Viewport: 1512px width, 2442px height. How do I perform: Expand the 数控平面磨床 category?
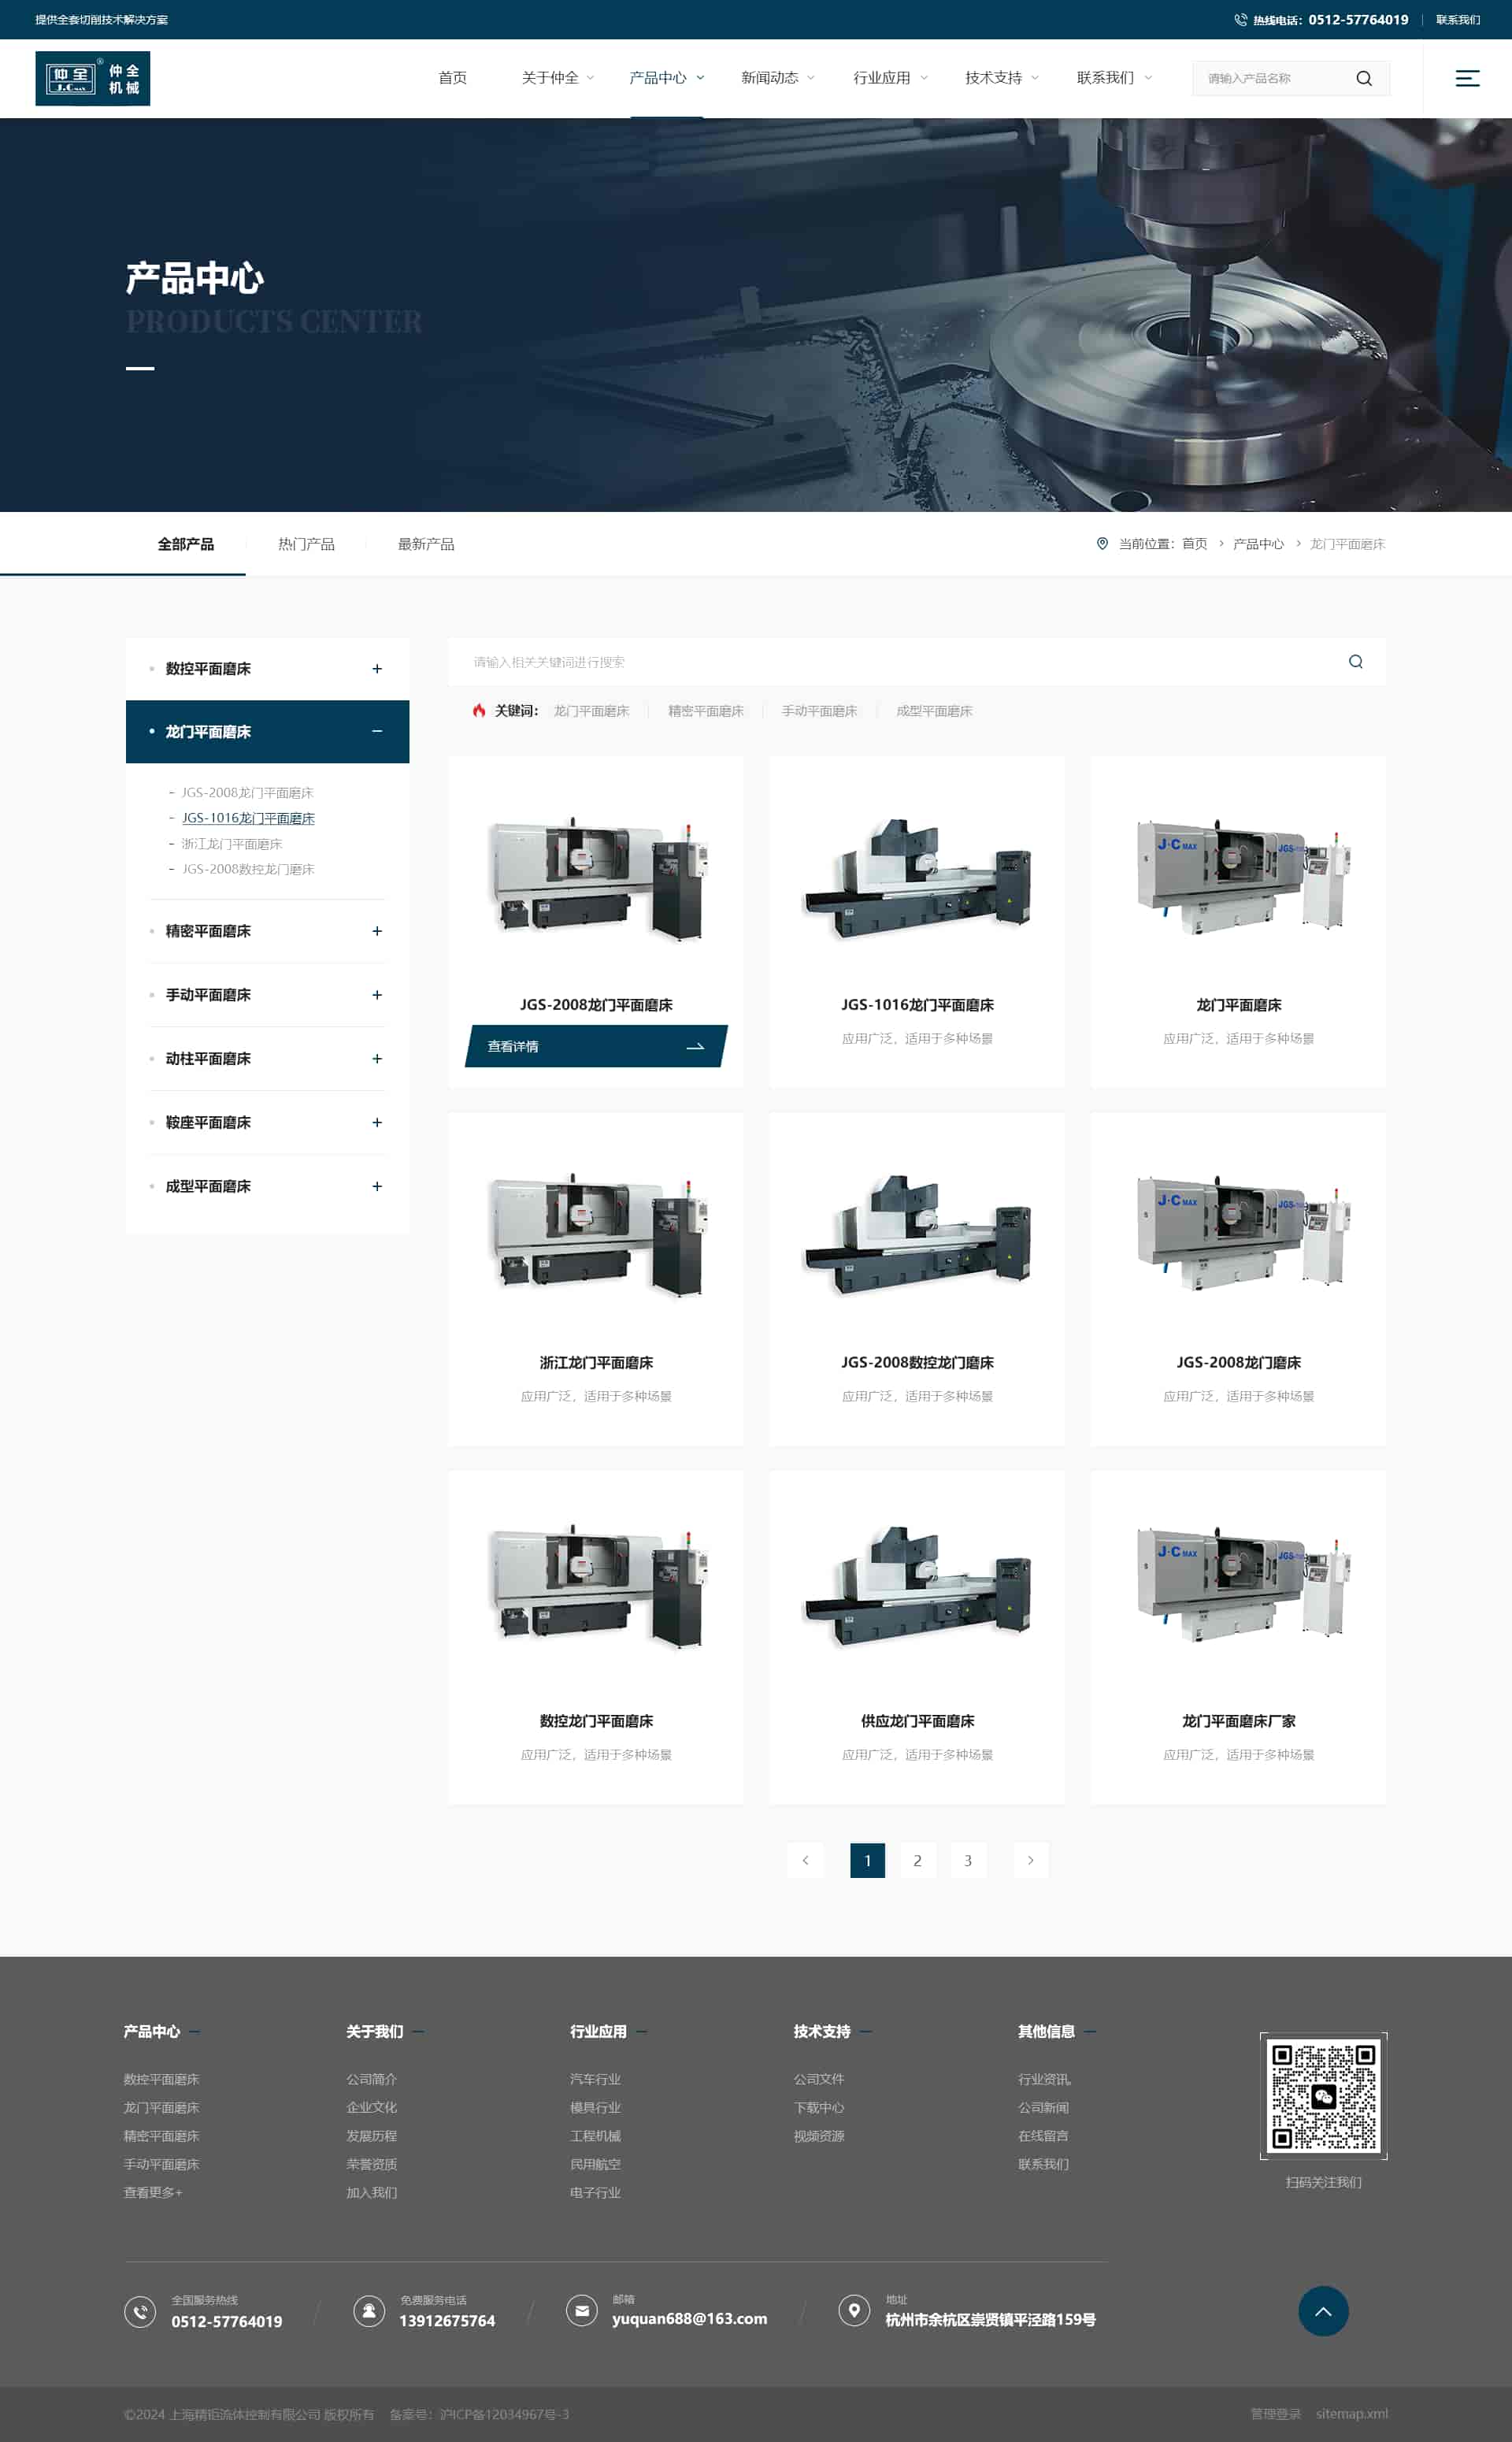pyautogui.click(x=377, y=668)
